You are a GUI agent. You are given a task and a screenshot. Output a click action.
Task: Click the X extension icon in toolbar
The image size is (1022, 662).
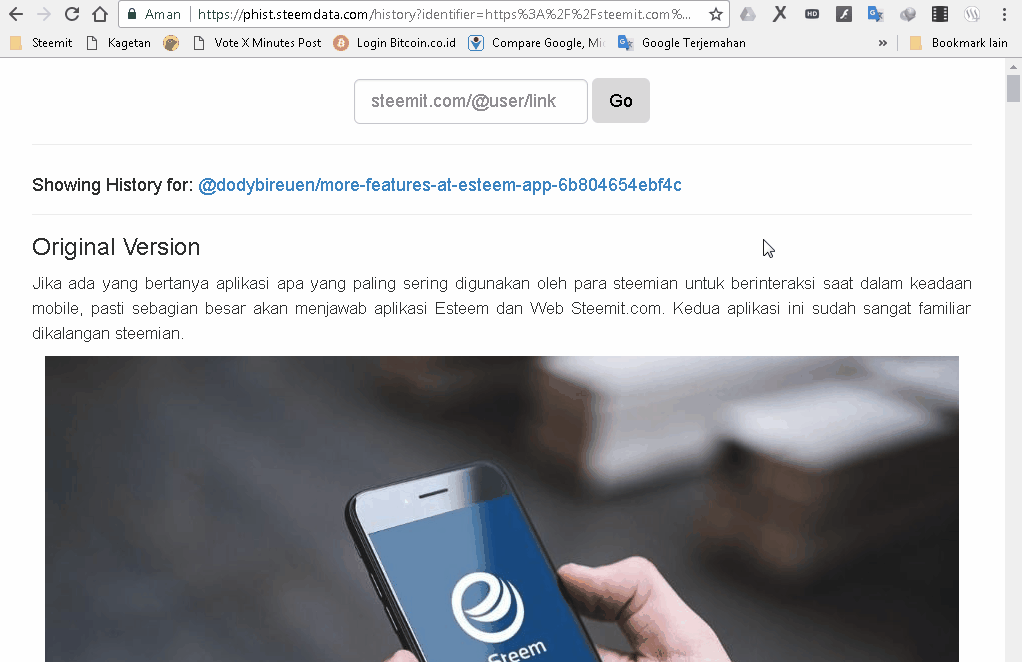point(780,14)
